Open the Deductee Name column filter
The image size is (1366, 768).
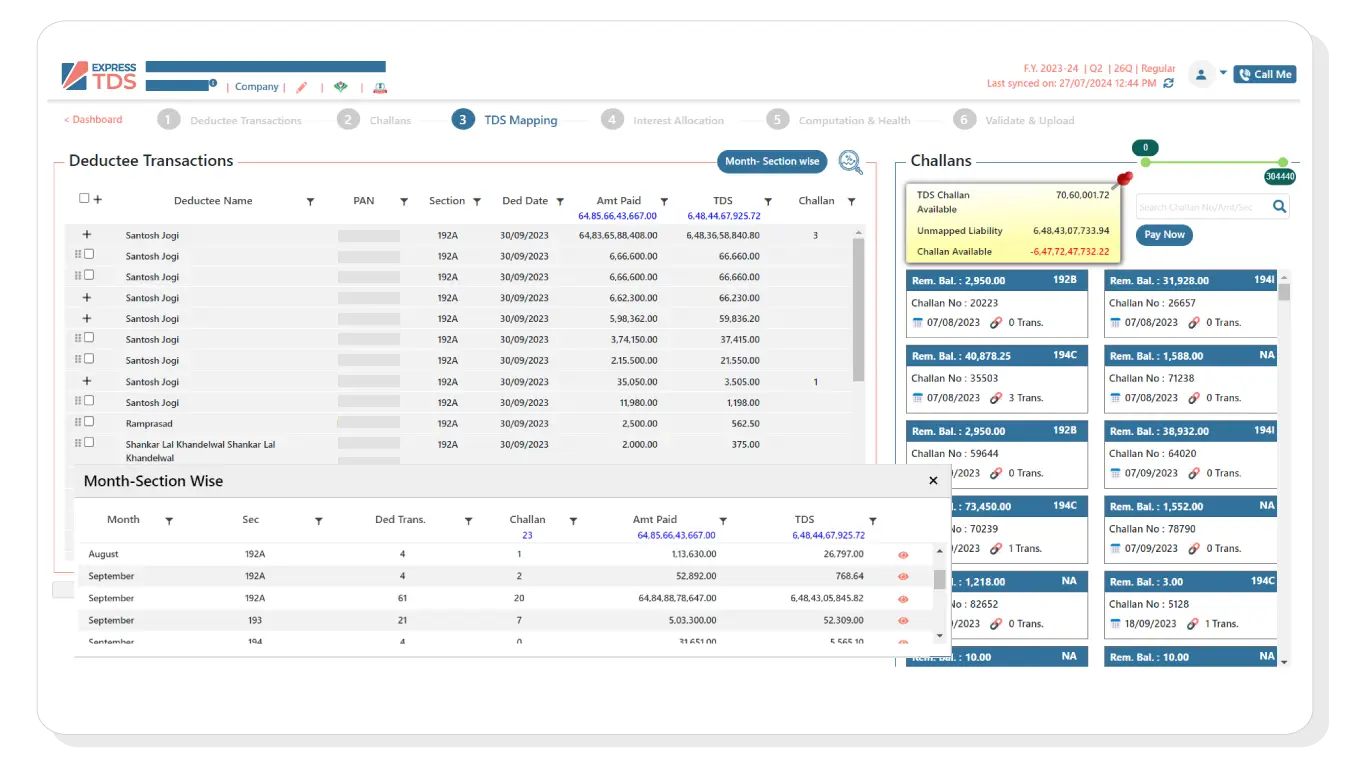click(310, 202)
